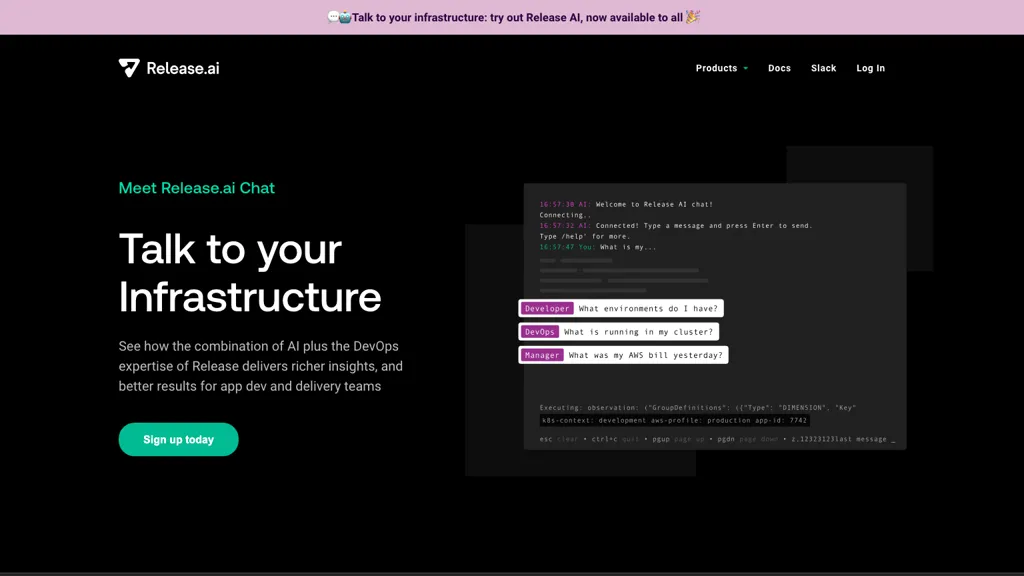Open the Products menu item
The image size is (1024, 576).
[x=716, y=68]
